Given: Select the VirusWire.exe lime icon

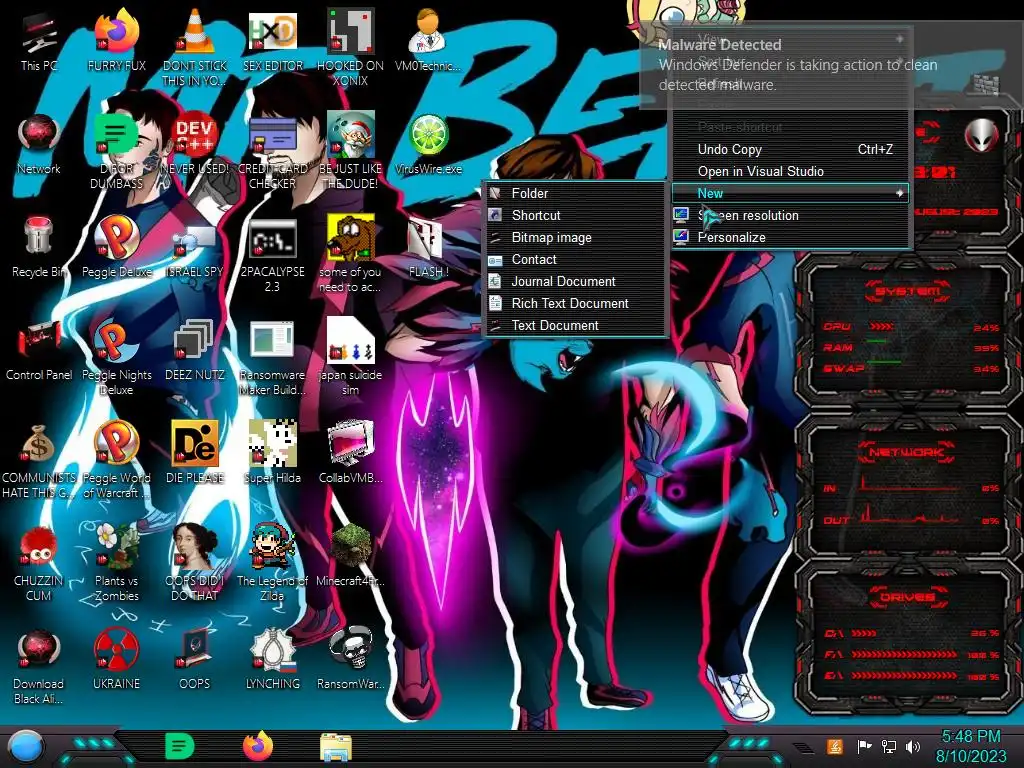Looking at the screenshot, I should pos(428,145).
